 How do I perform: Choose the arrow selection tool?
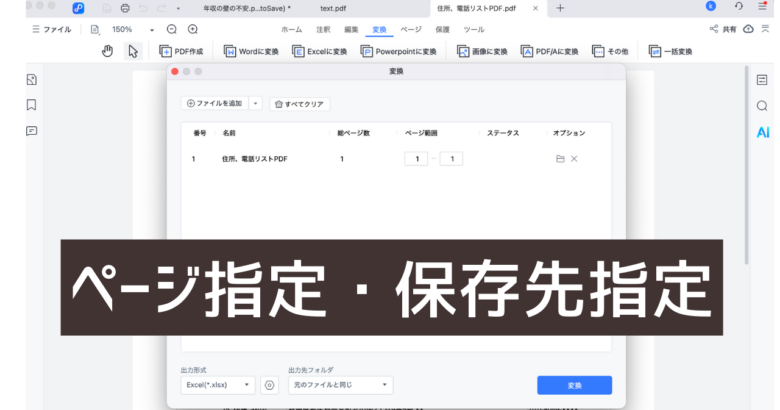(x=133, y=51)
